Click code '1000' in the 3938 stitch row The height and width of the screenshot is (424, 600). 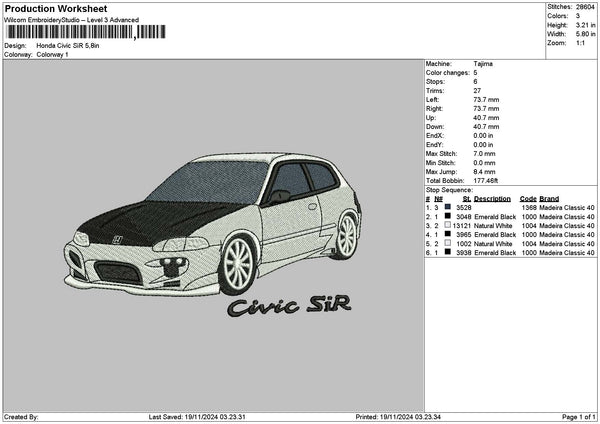pyautogui.click(x=529, y=253)
